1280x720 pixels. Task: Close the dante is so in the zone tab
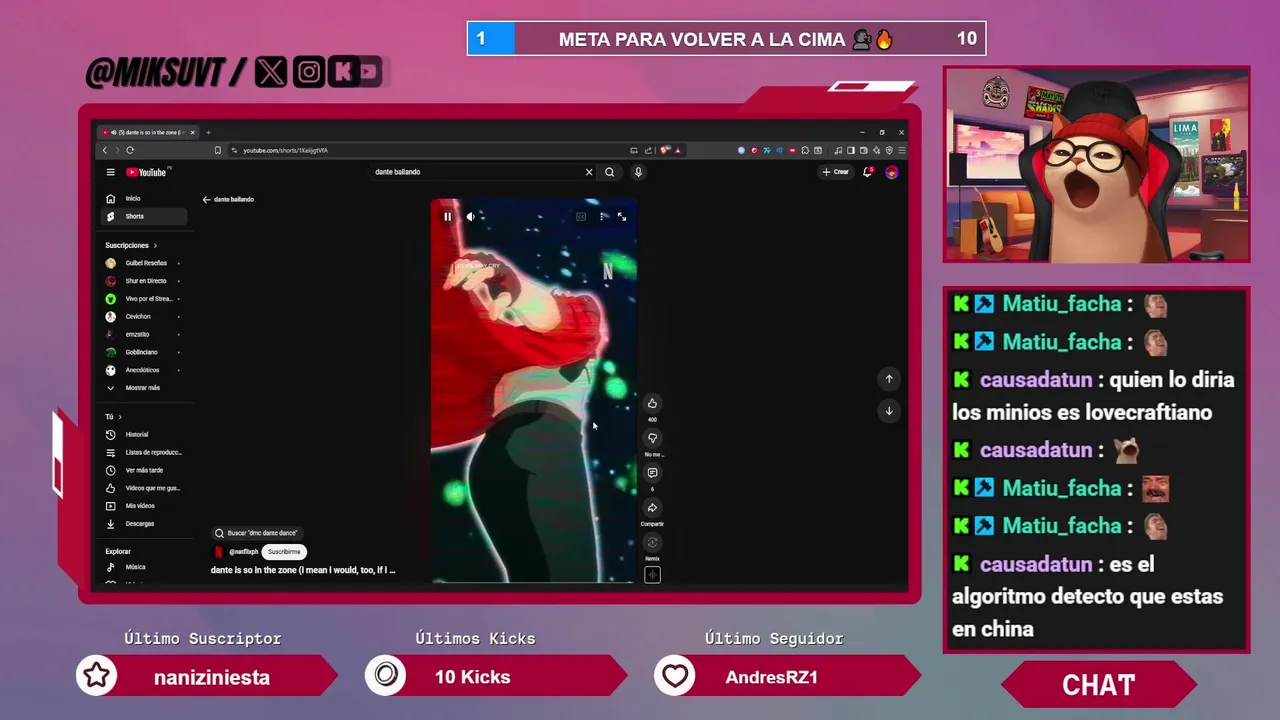[194, 132]
